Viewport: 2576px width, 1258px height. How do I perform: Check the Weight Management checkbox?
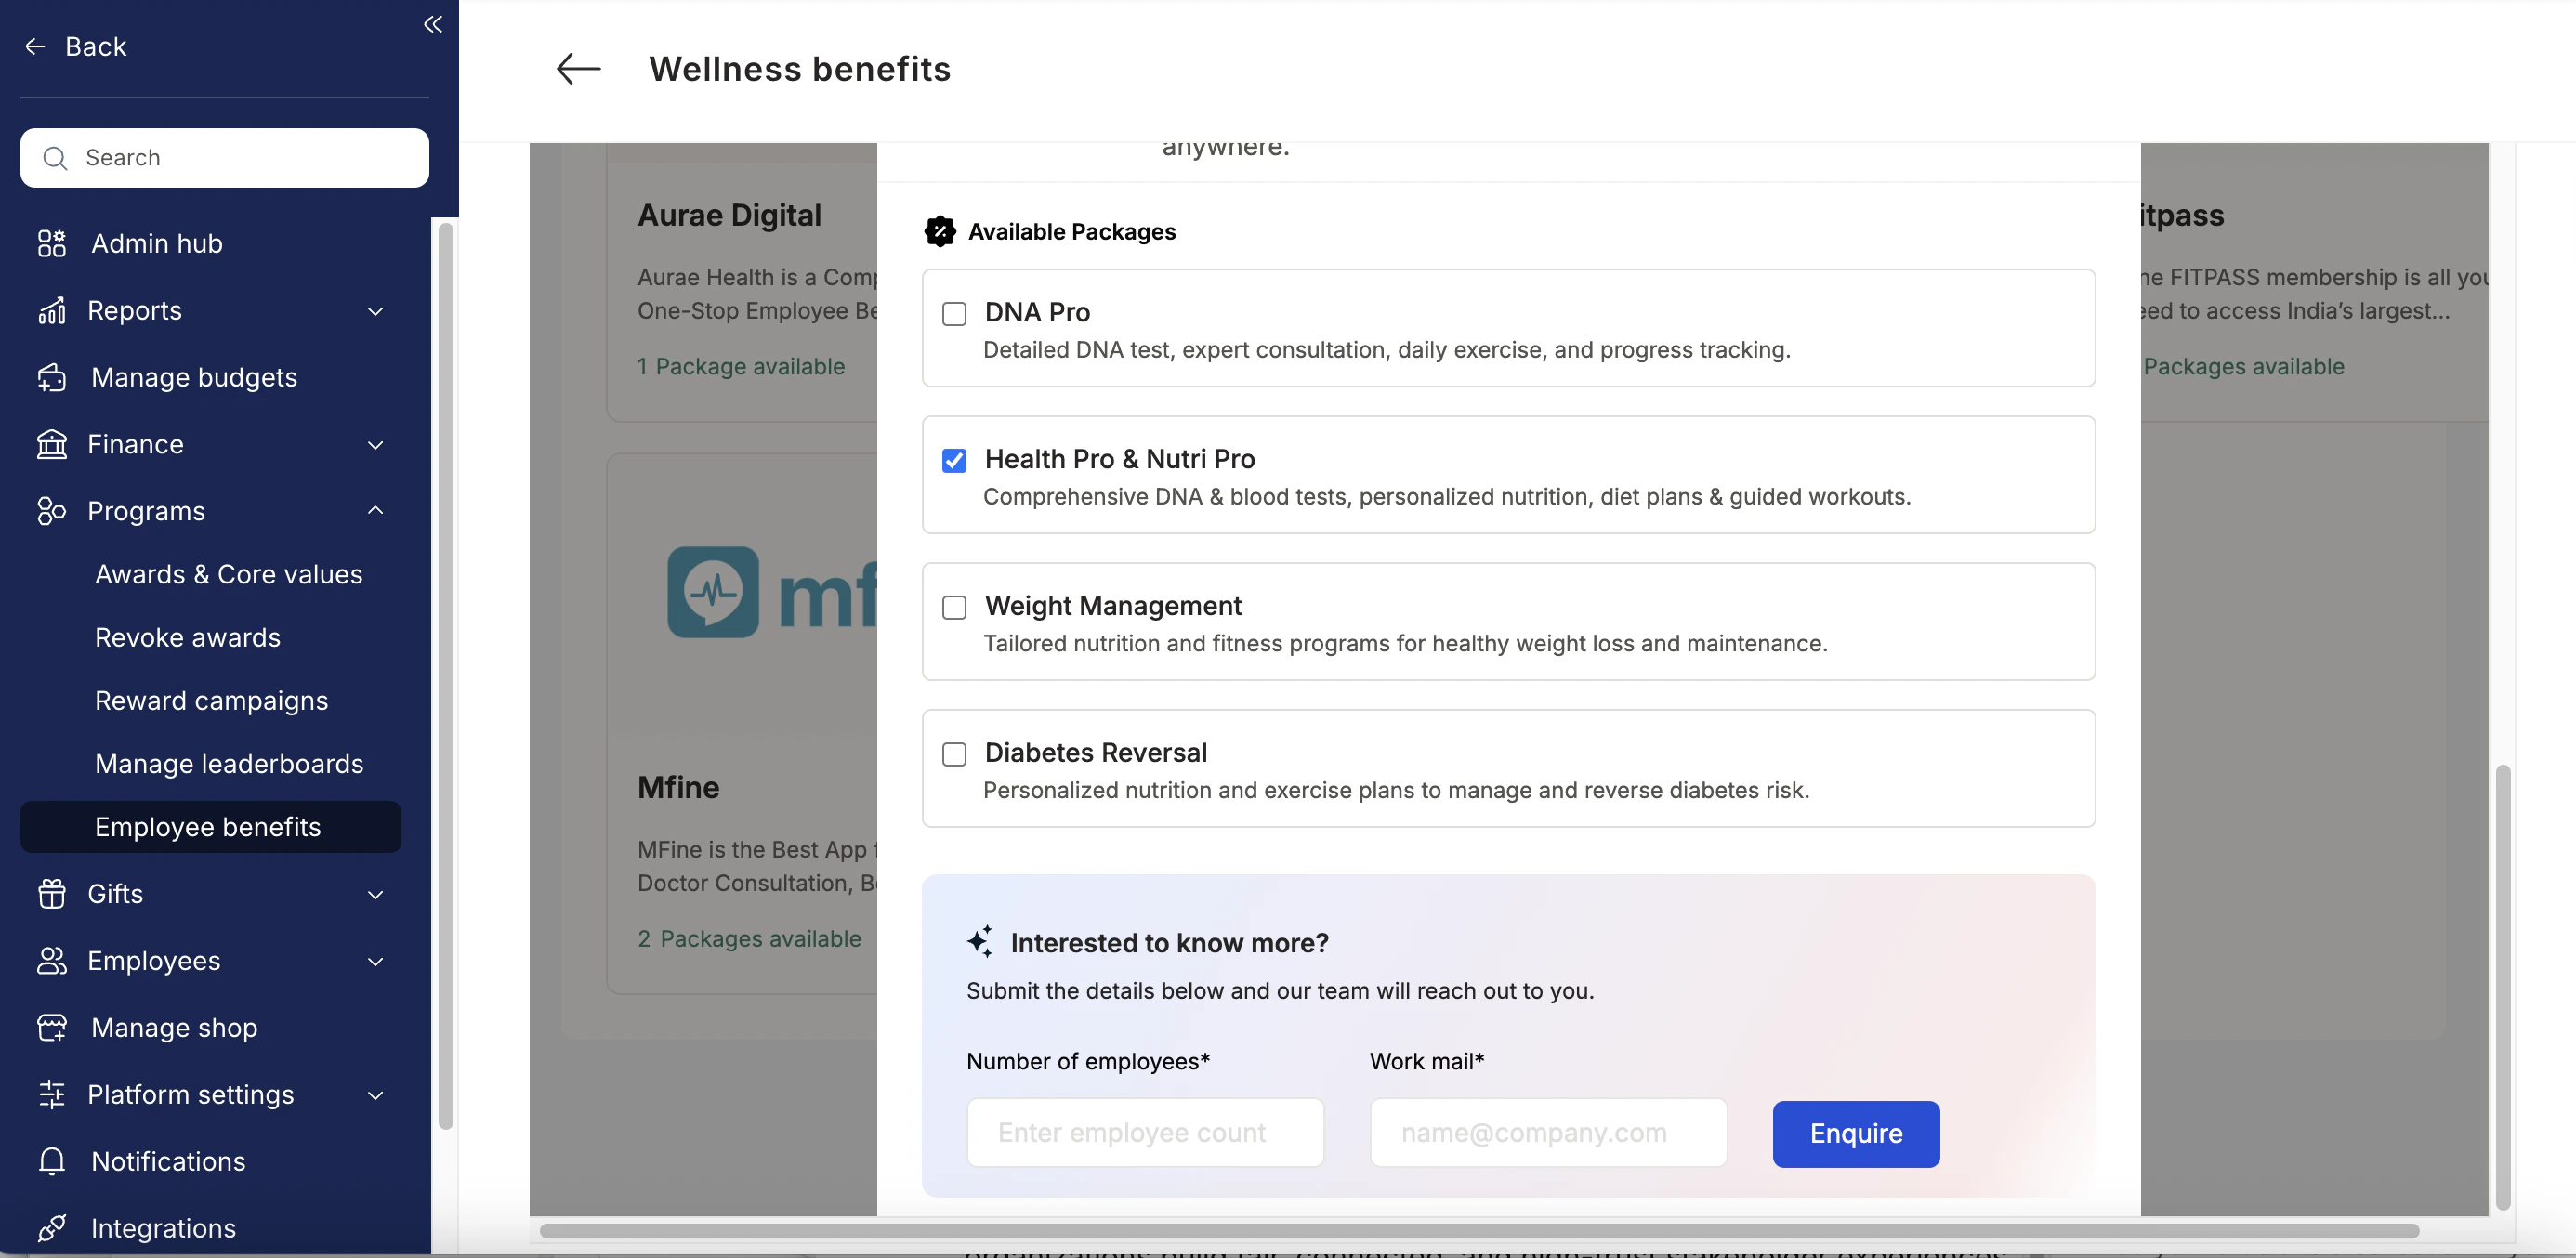(955, 608)
